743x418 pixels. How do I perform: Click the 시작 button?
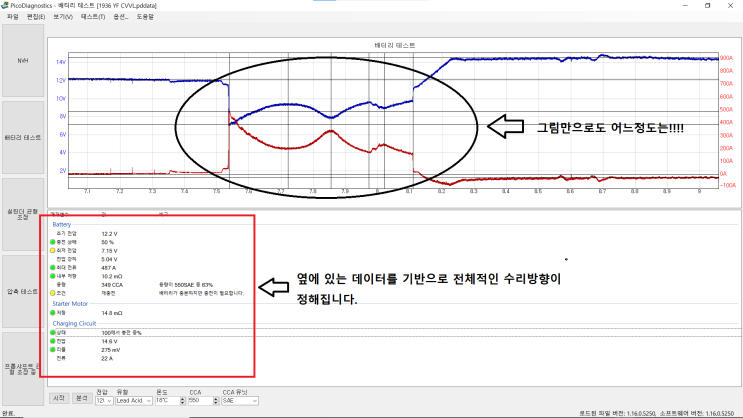pos(59,398)
